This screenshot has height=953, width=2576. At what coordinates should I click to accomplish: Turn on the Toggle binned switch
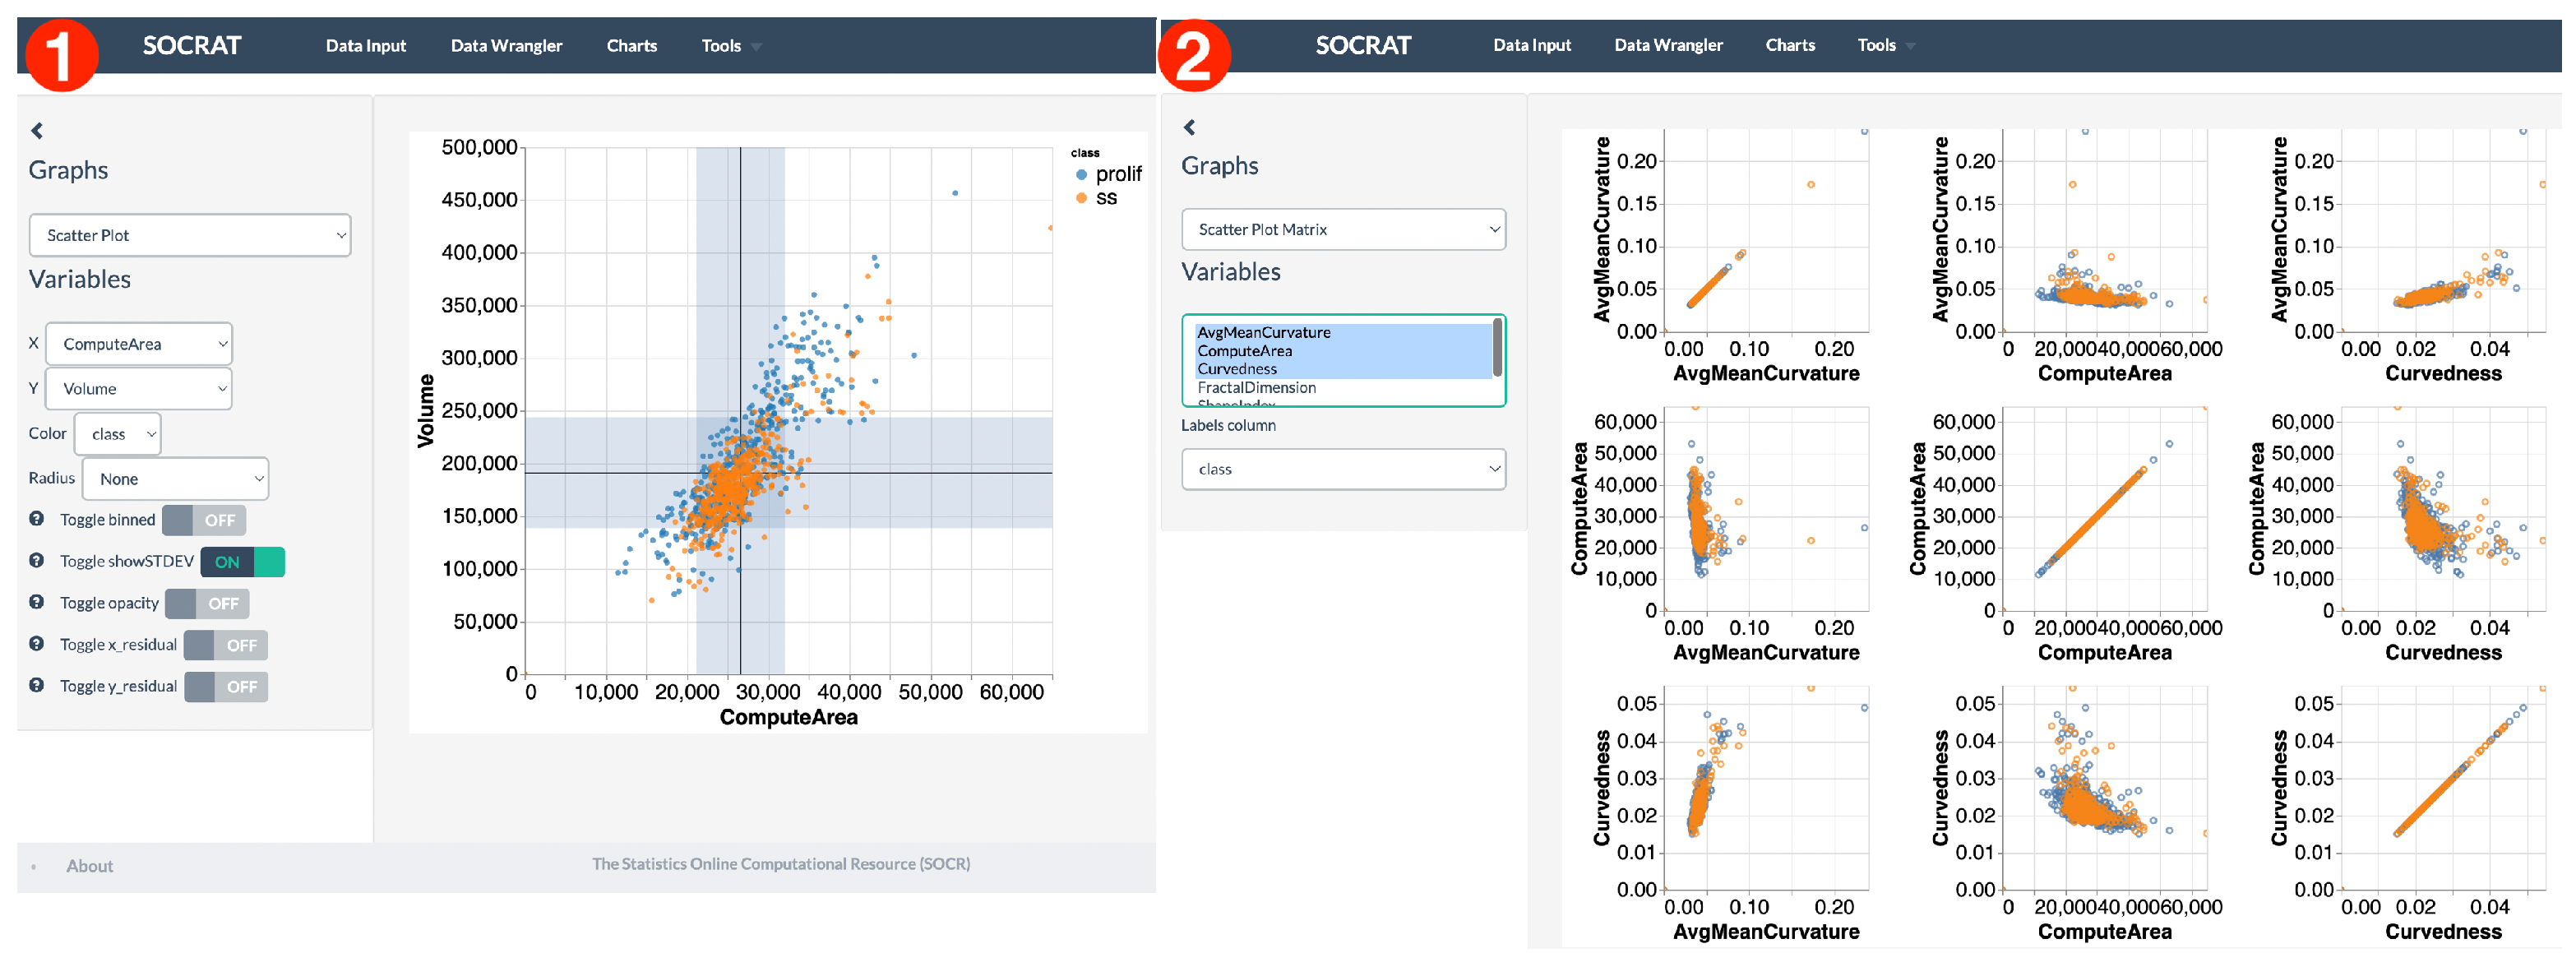pos(204,520)
